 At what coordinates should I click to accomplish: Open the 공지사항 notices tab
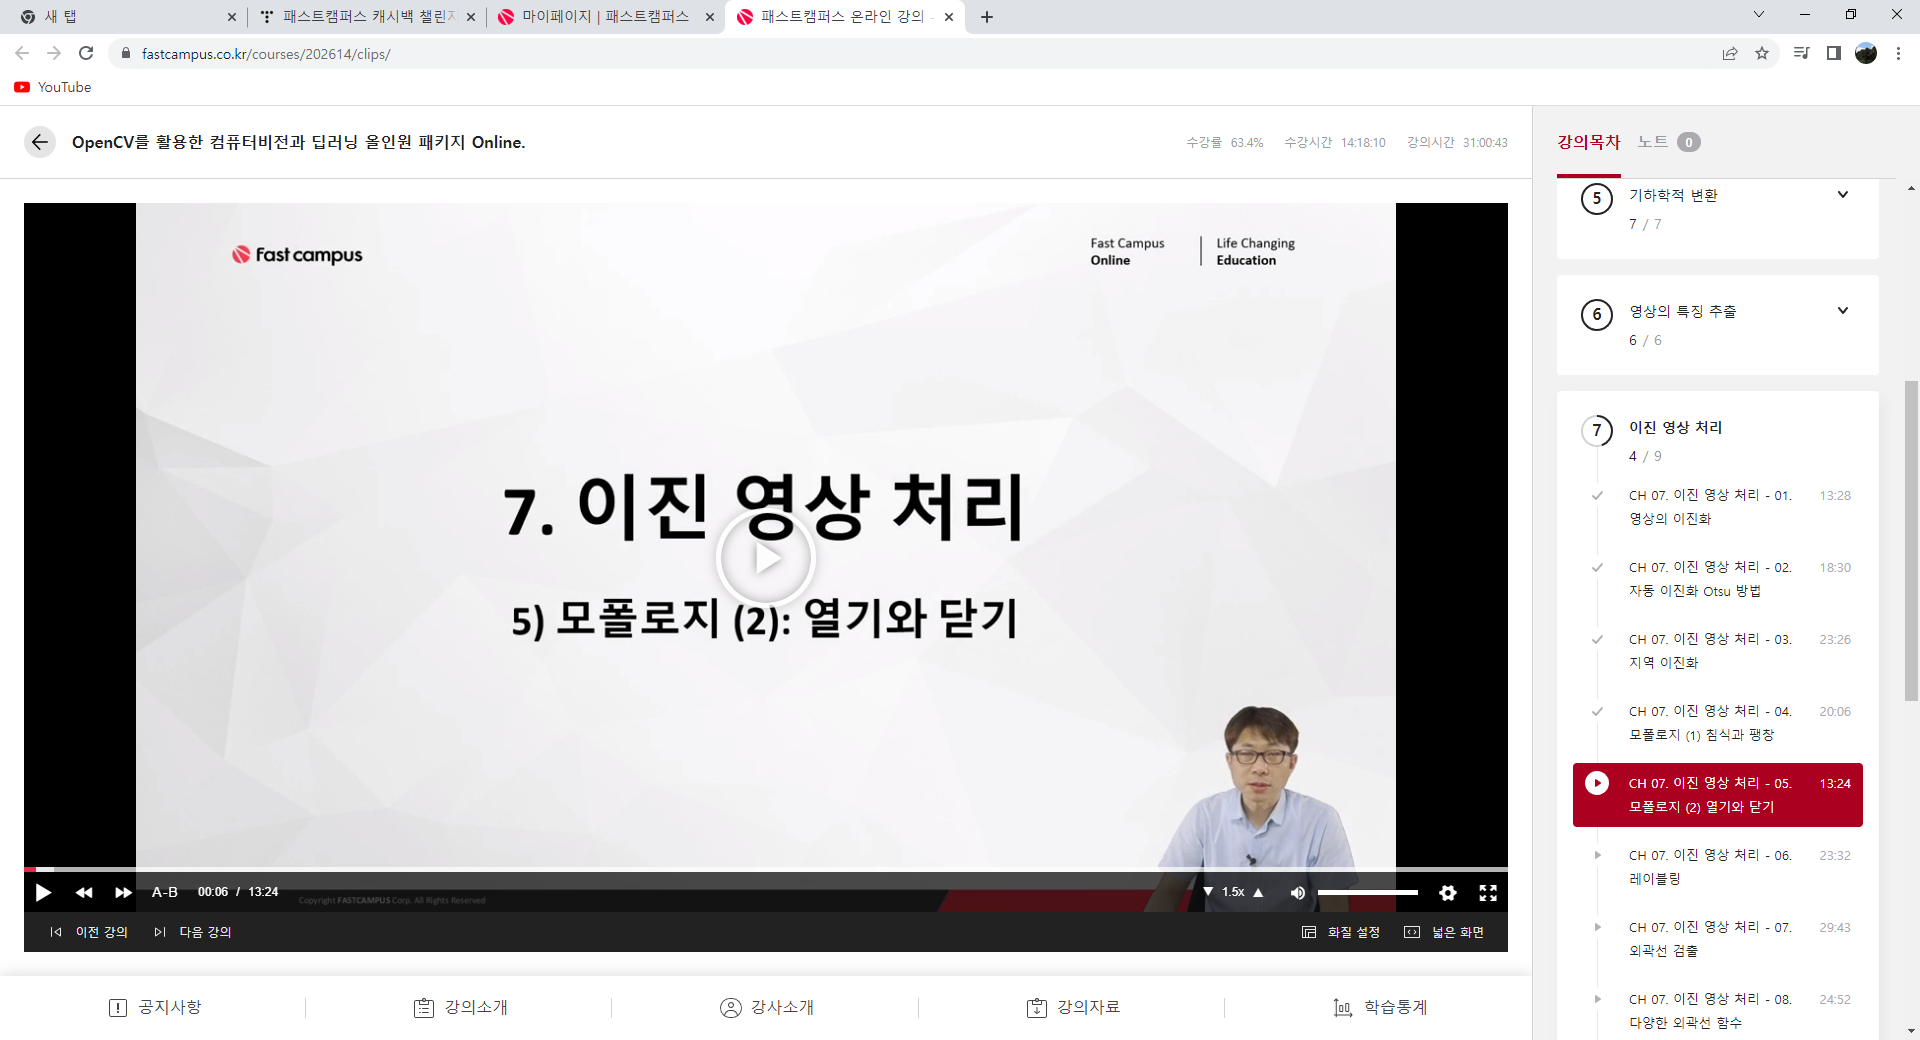[155, 1007]
